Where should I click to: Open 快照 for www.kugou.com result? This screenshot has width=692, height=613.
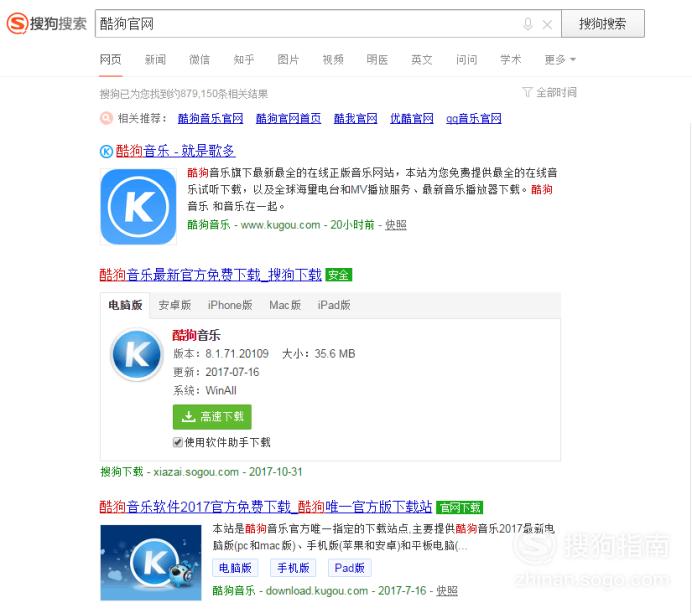(x=396, y=225)
